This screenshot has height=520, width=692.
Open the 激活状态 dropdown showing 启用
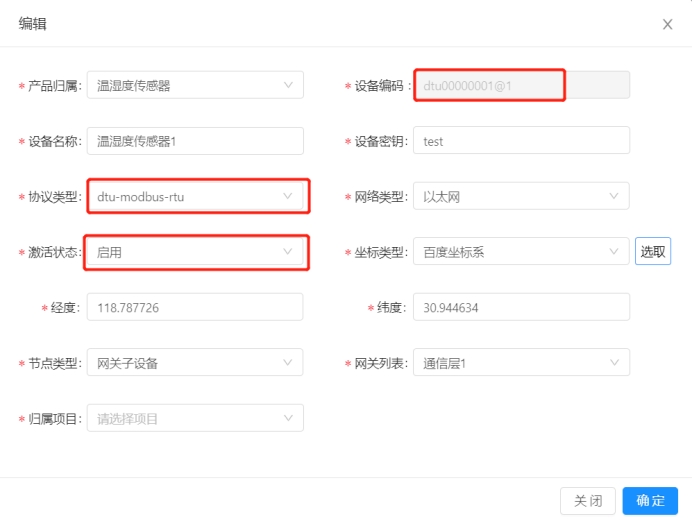tap(195, 252)
